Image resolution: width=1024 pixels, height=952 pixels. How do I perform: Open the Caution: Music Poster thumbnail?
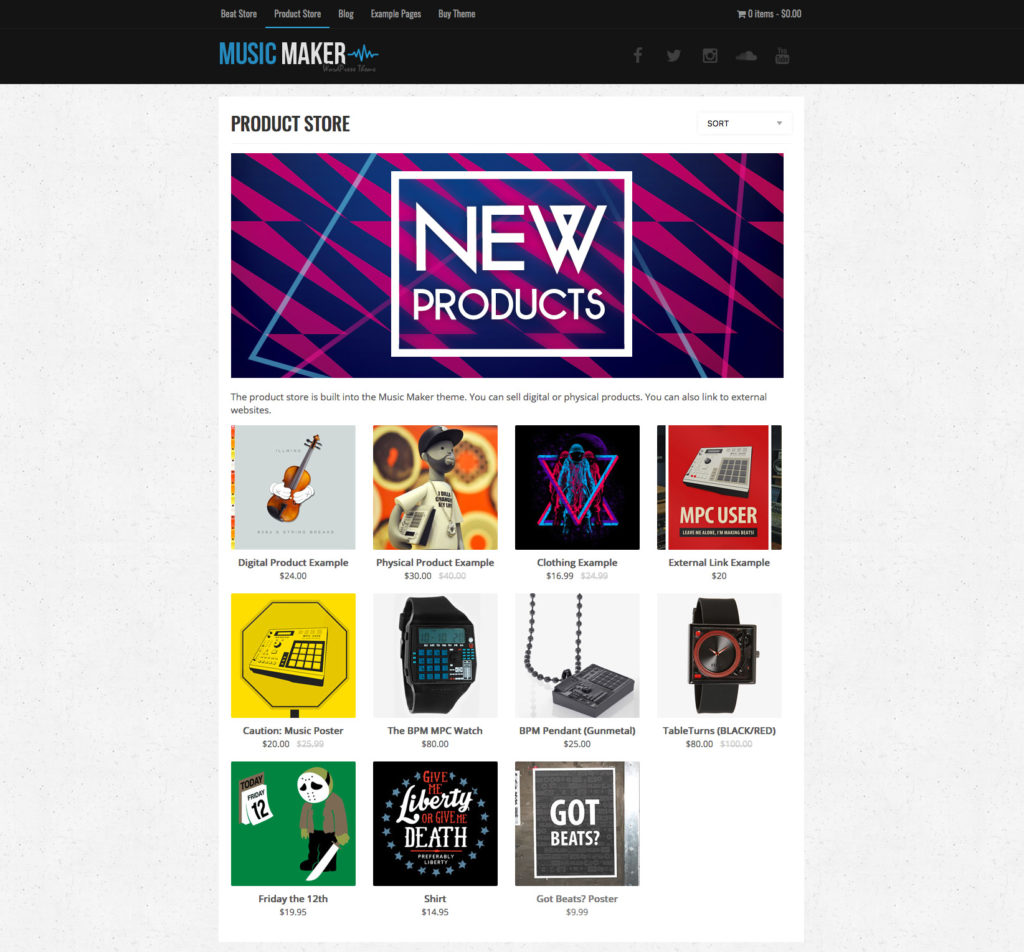point(293,656)
